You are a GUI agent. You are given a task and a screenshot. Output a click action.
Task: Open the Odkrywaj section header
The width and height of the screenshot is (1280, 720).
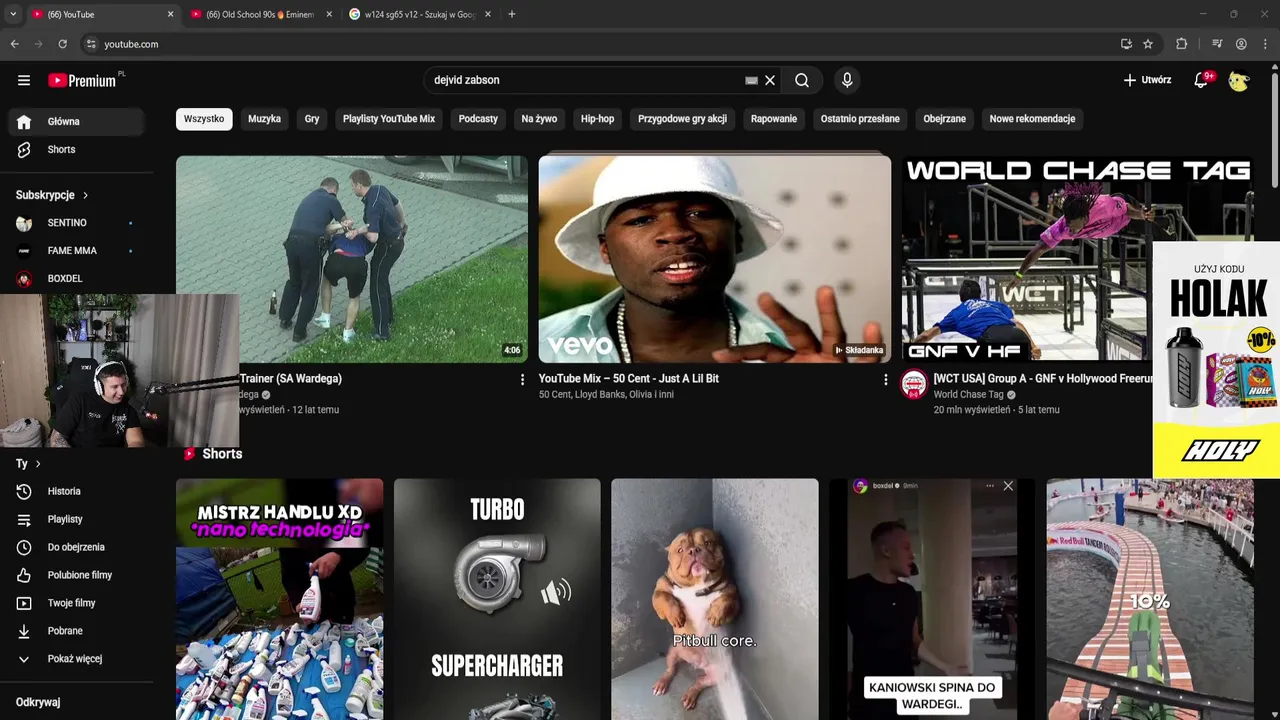(x=38, y=702)
